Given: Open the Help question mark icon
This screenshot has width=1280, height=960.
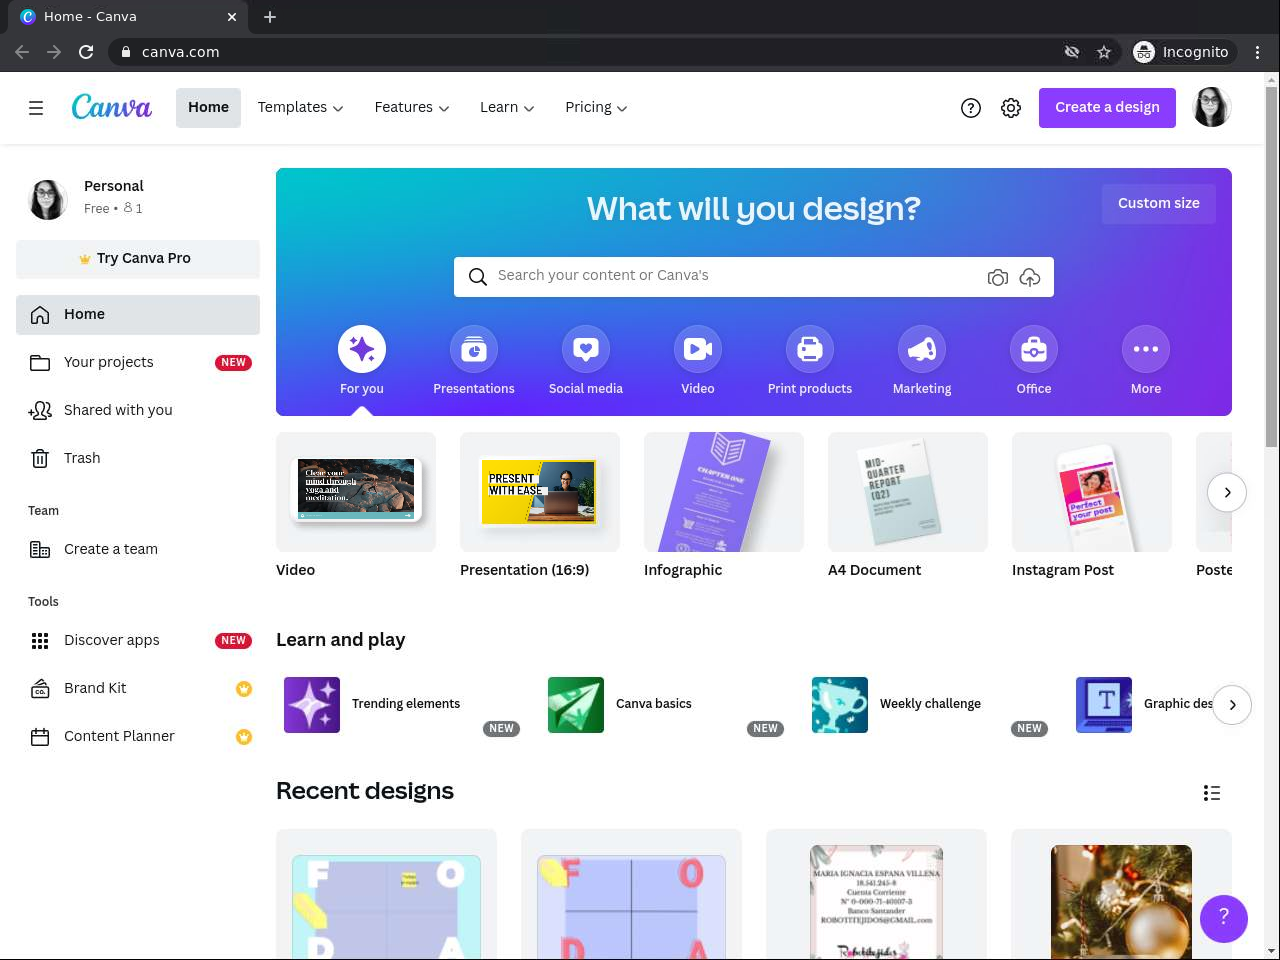Looking at the screenshot, I should coord(971,108).
